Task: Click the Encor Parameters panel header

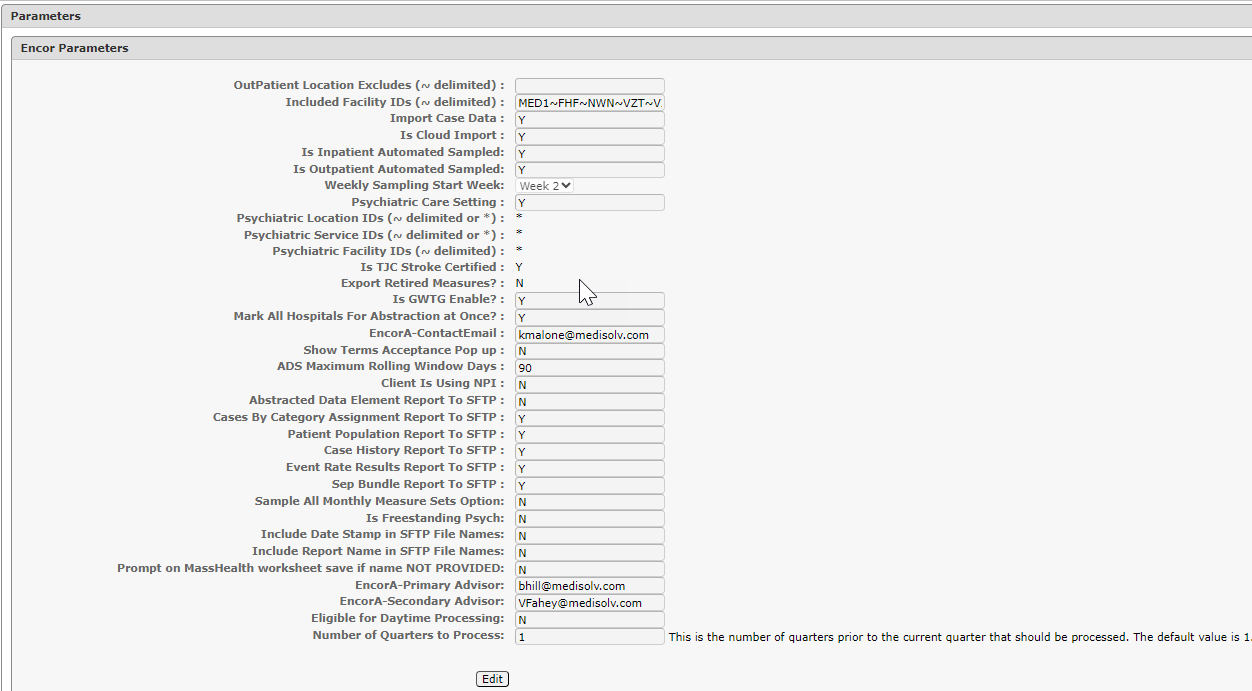Action: pyautogui.click(x=632, y=48)
